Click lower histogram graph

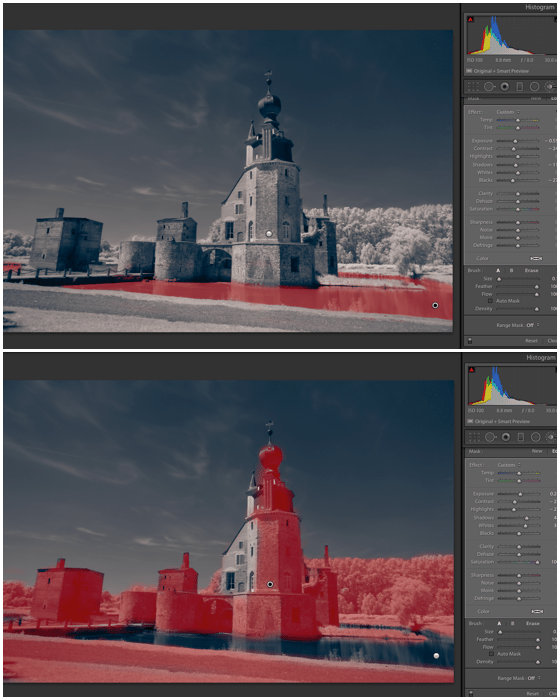pyautogui.click(x=512, y=385)
